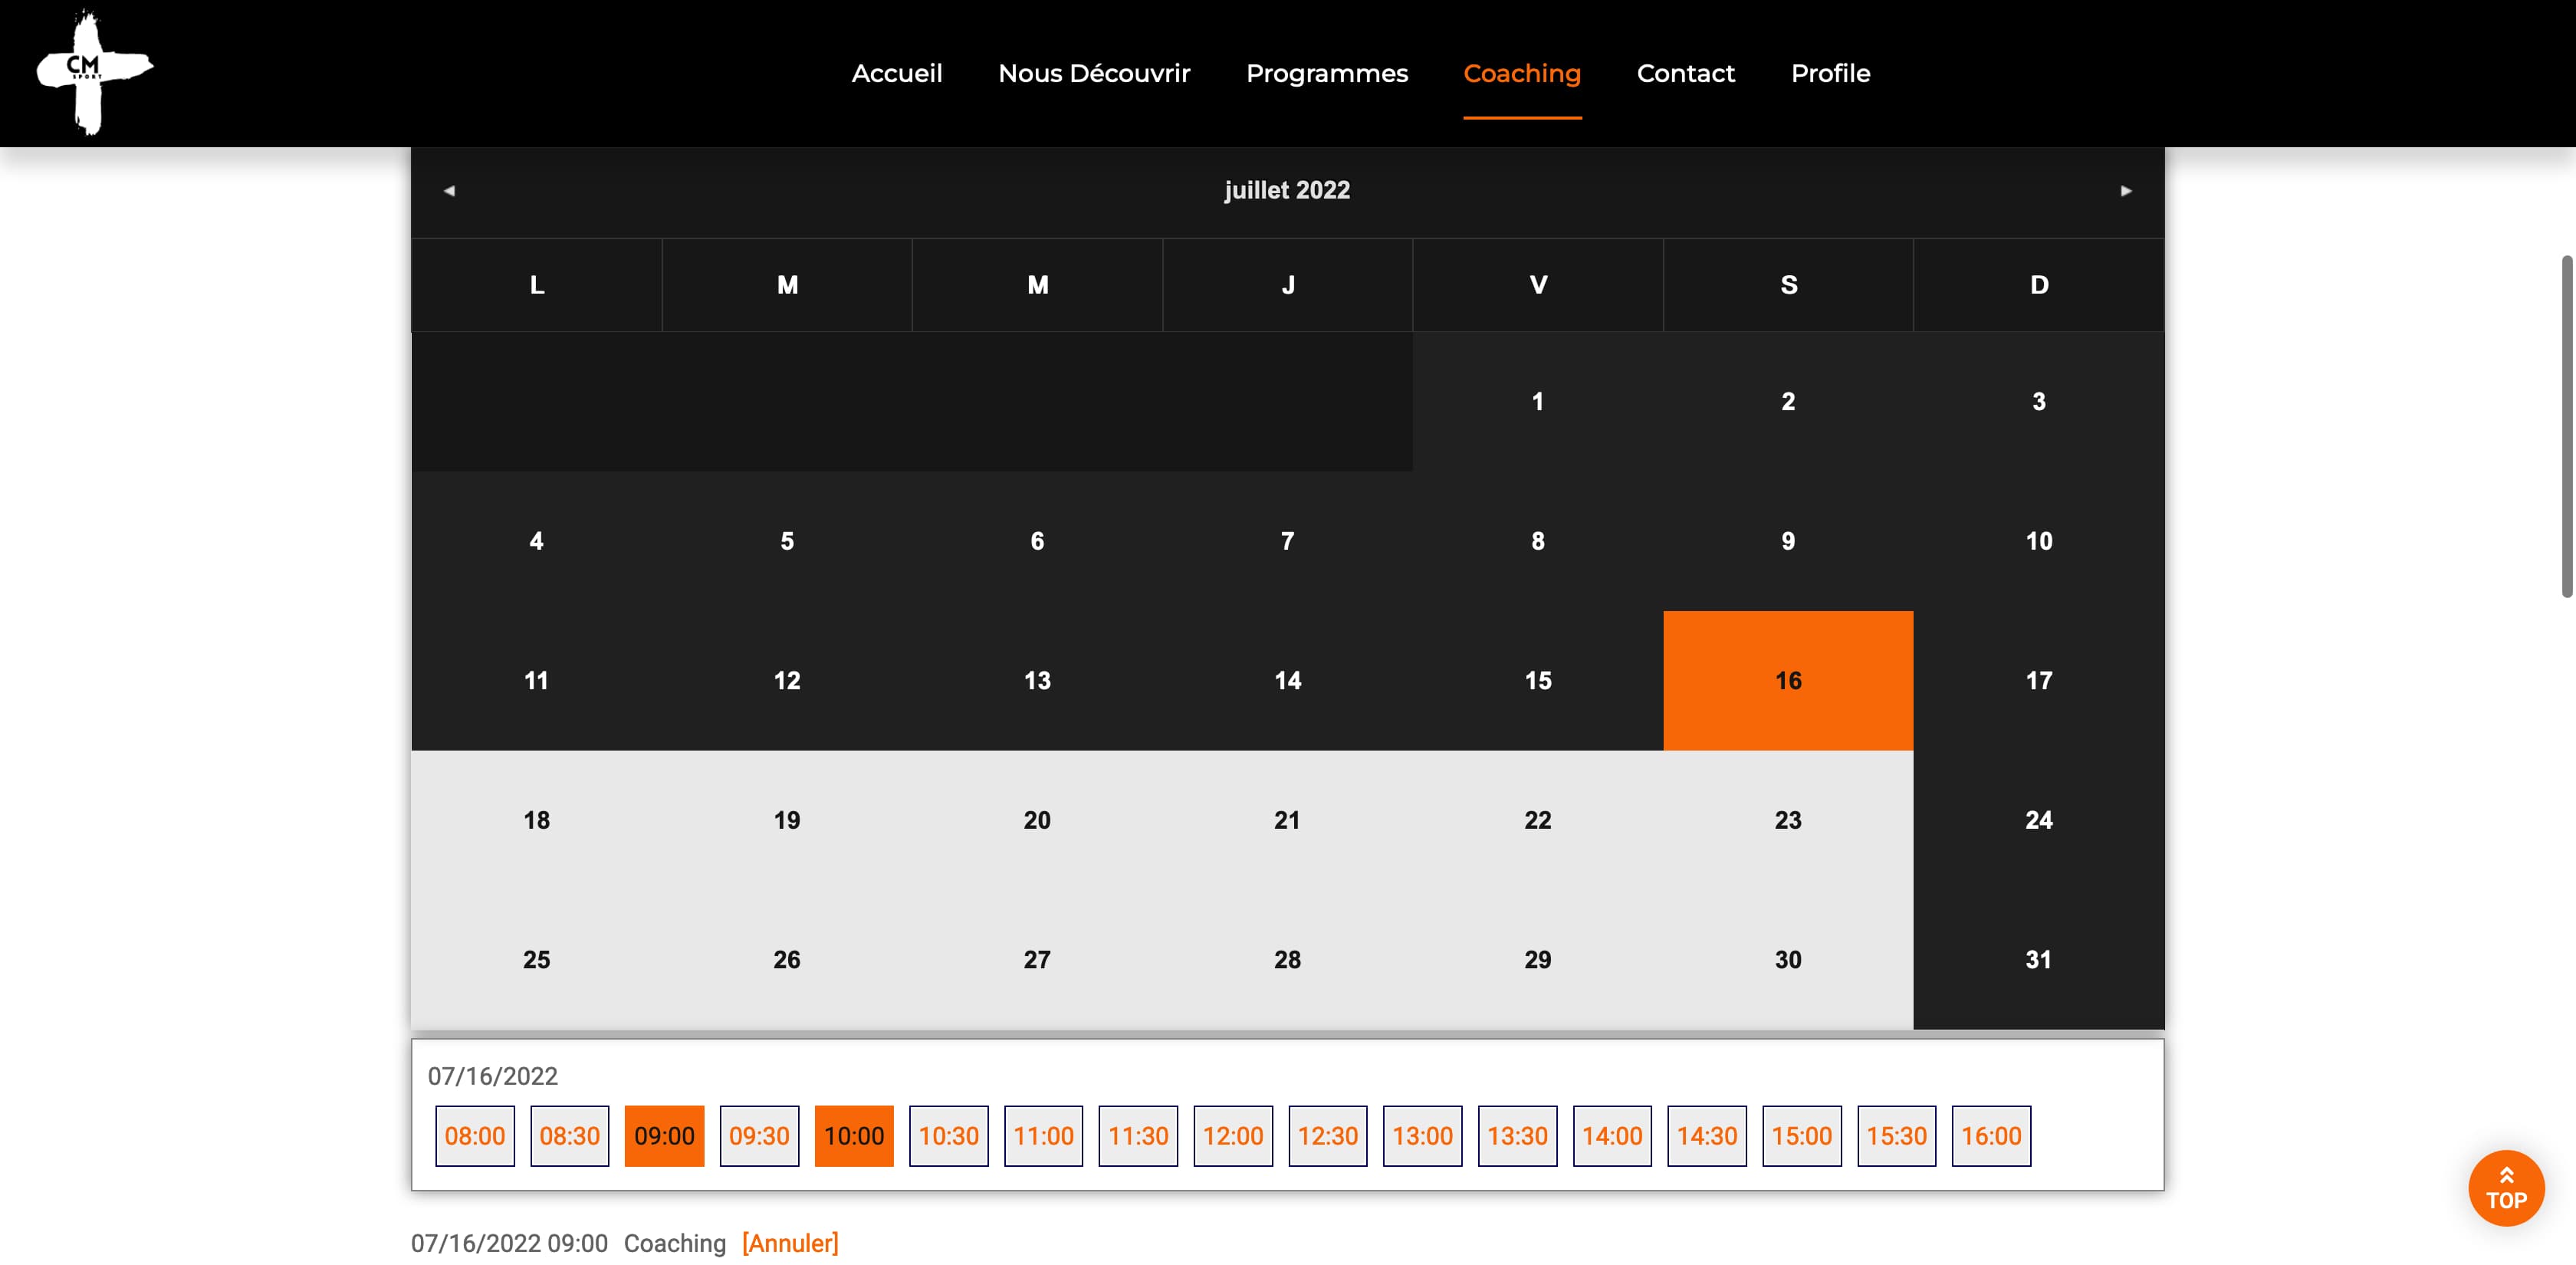The width and height of the screenshot is (2576, 1265).
Task: Select the 09:00 time slot button
Action: (x=664, y=1135)
